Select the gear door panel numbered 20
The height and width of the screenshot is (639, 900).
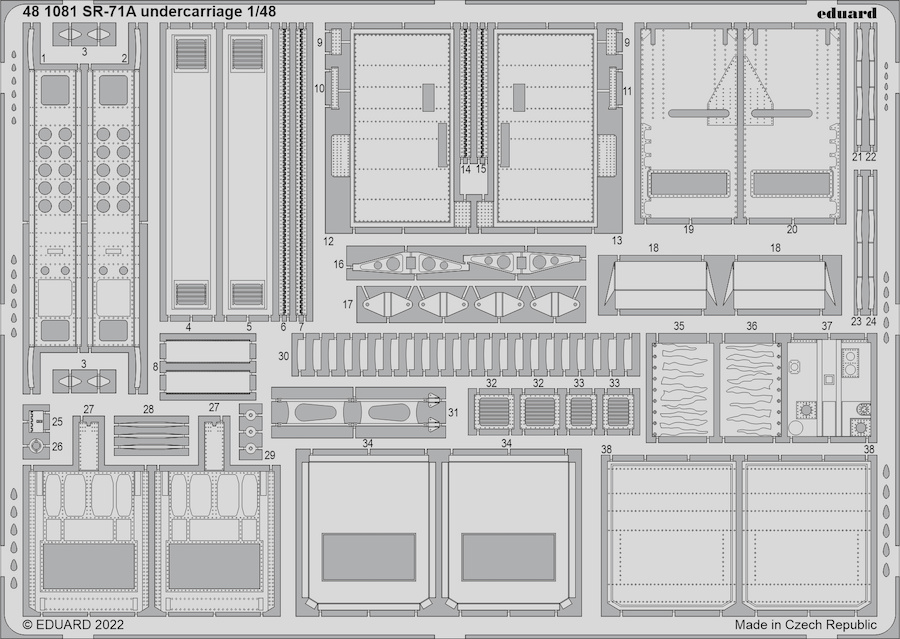(792, 123)
